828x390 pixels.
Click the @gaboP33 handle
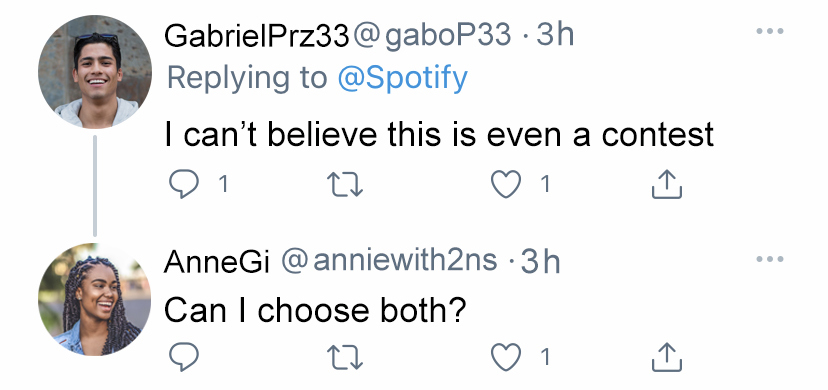click(x=432, y=36)
